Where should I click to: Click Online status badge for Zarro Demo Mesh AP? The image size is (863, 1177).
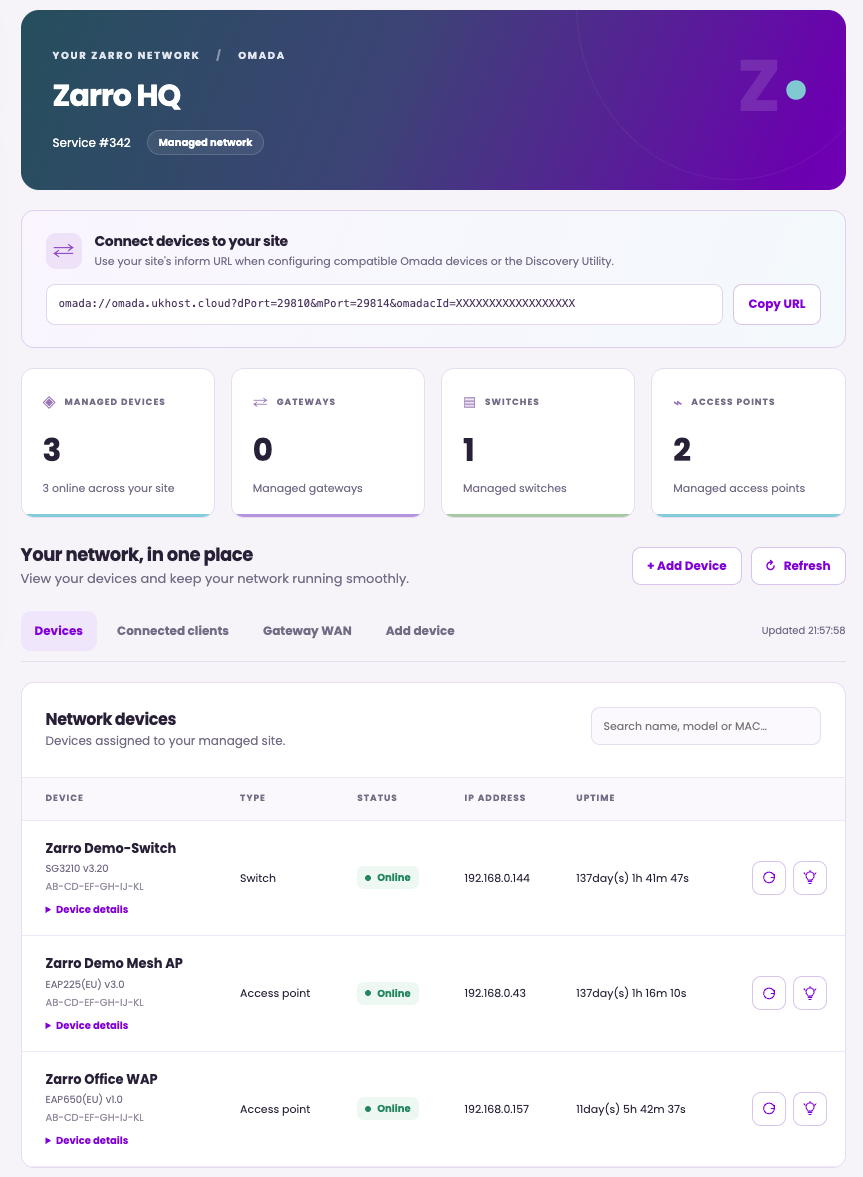tap(388, 993)
